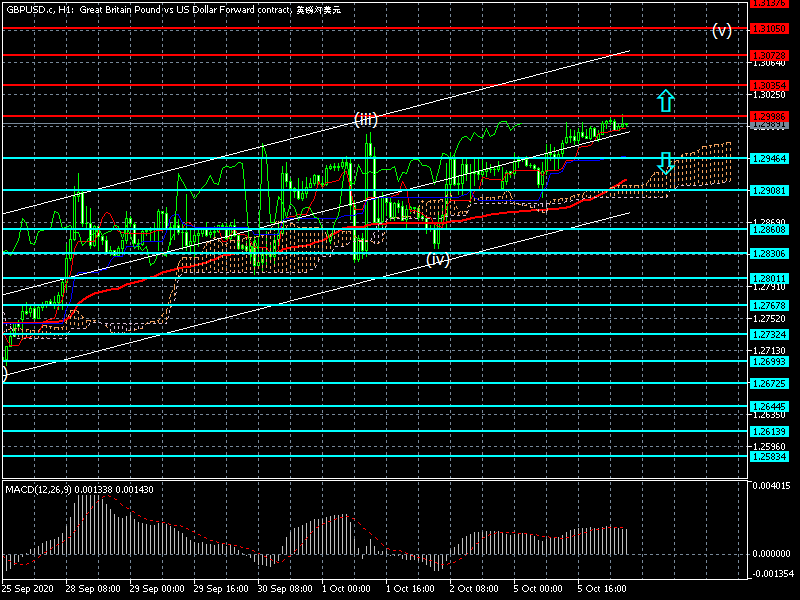The width and height of the screenshot is (800, 600).
Task: Click the MACD scale value 0.004015
Action: [771, 485]
